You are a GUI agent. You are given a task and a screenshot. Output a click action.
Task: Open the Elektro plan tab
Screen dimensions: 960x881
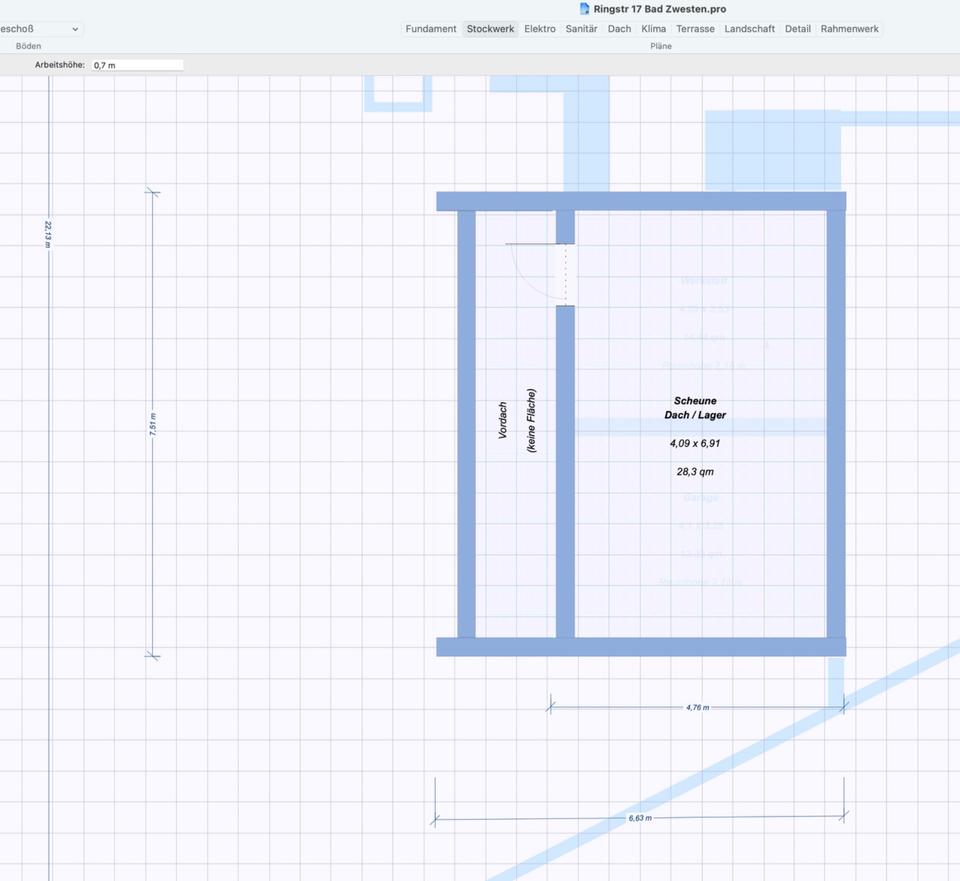[x=540, y=29]
